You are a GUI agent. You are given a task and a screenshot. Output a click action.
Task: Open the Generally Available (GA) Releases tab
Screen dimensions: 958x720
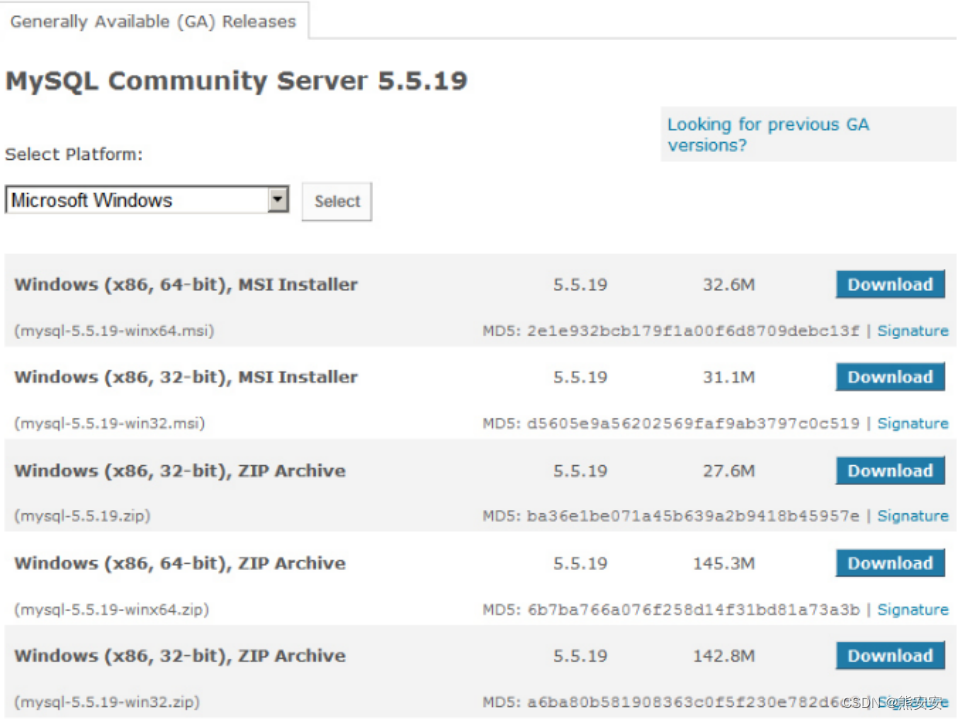click(153, 21)
